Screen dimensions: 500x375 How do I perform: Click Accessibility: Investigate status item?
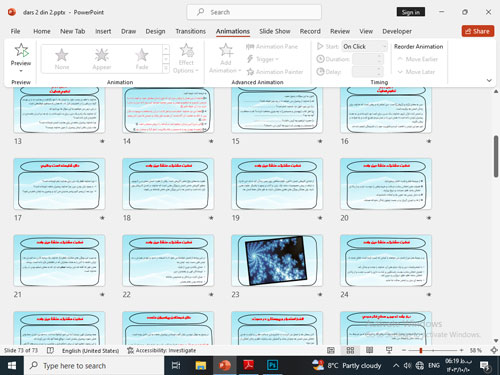point(162,350)
